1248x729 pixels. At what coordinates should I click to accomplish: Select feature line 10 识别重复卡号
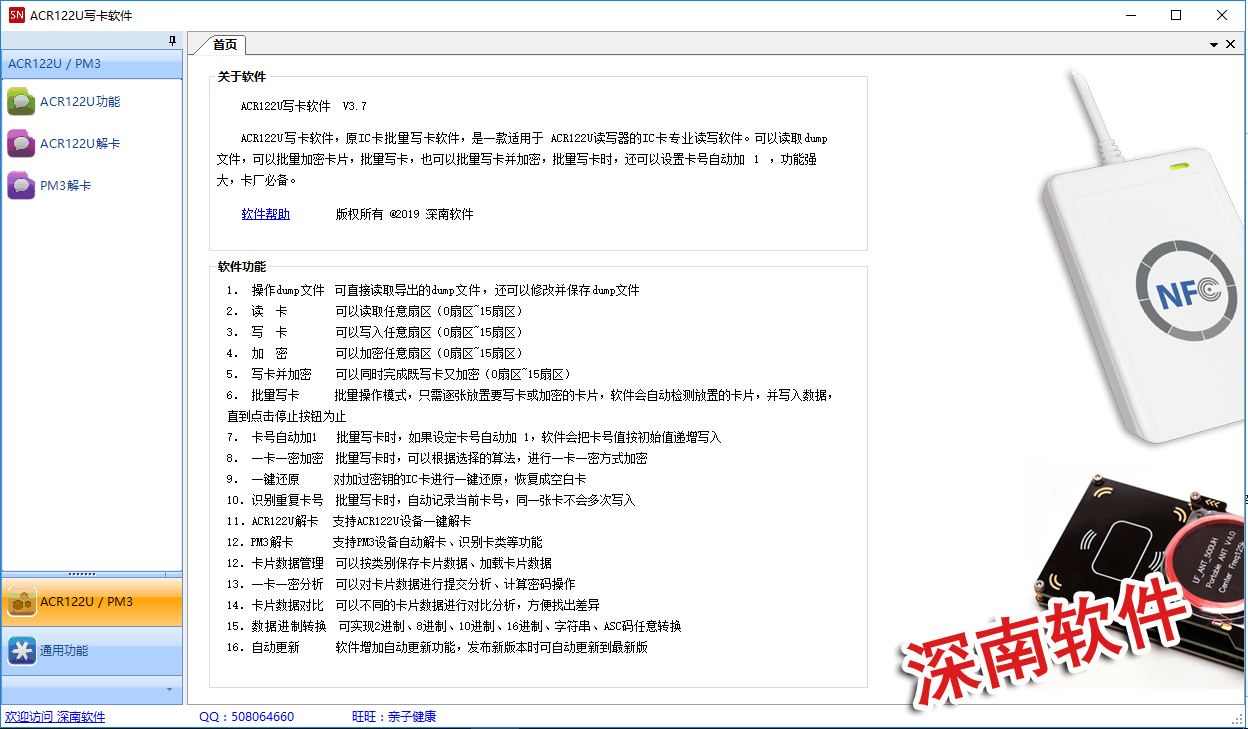tap(430, 500)
